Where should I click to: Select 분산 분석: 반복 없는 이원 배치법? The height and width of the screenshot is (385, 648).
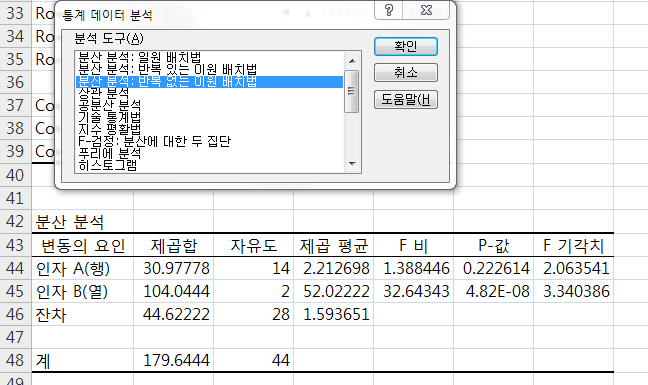click(x=209, y=81)
